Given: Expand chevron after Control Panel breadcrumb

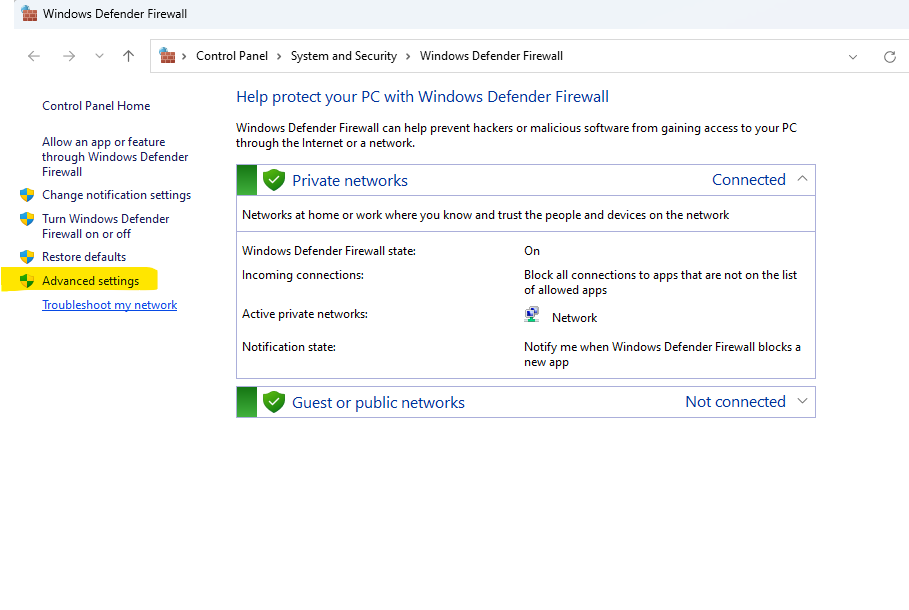Looking at the screenshot, I should tap(279, 56).
